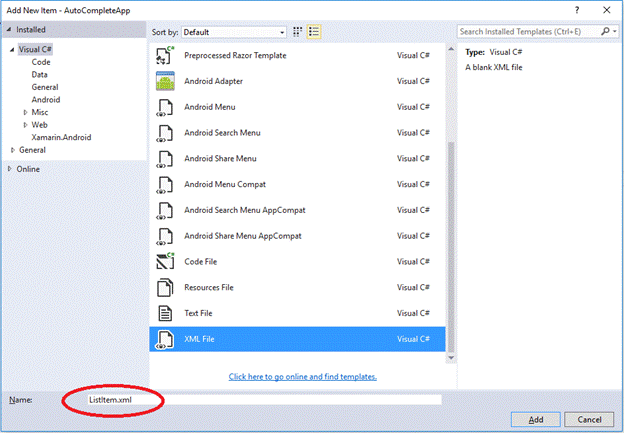Select the XML File template name
Image resolution: width=624 pixels, height=433 pixels.
tap(199, 339)
